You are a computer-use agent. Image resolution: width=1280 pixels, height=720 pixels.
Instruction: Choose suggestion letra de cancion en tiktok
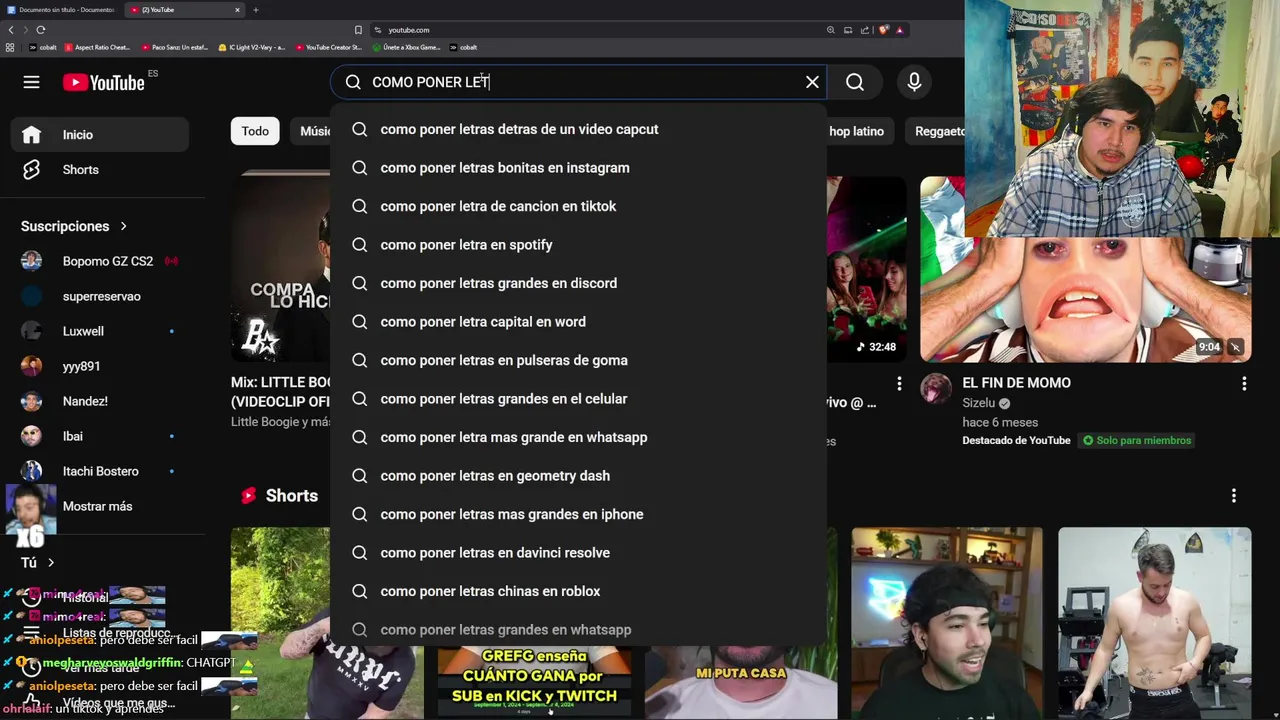coord(578,206)
